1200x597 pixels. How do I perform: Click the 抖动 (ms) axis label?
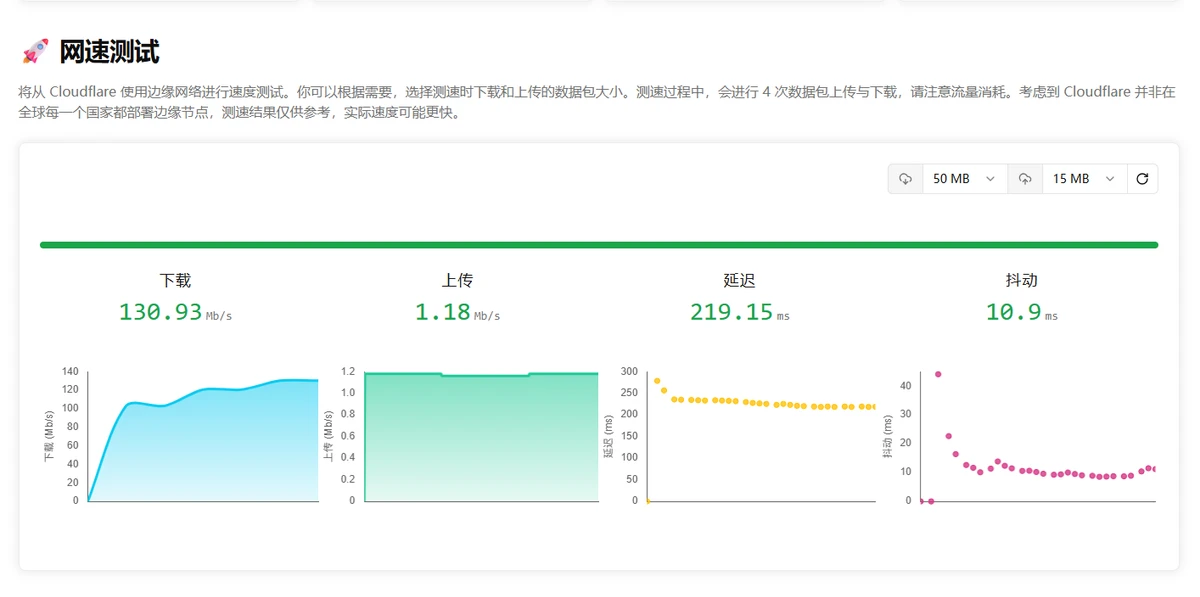click(885, 436)
